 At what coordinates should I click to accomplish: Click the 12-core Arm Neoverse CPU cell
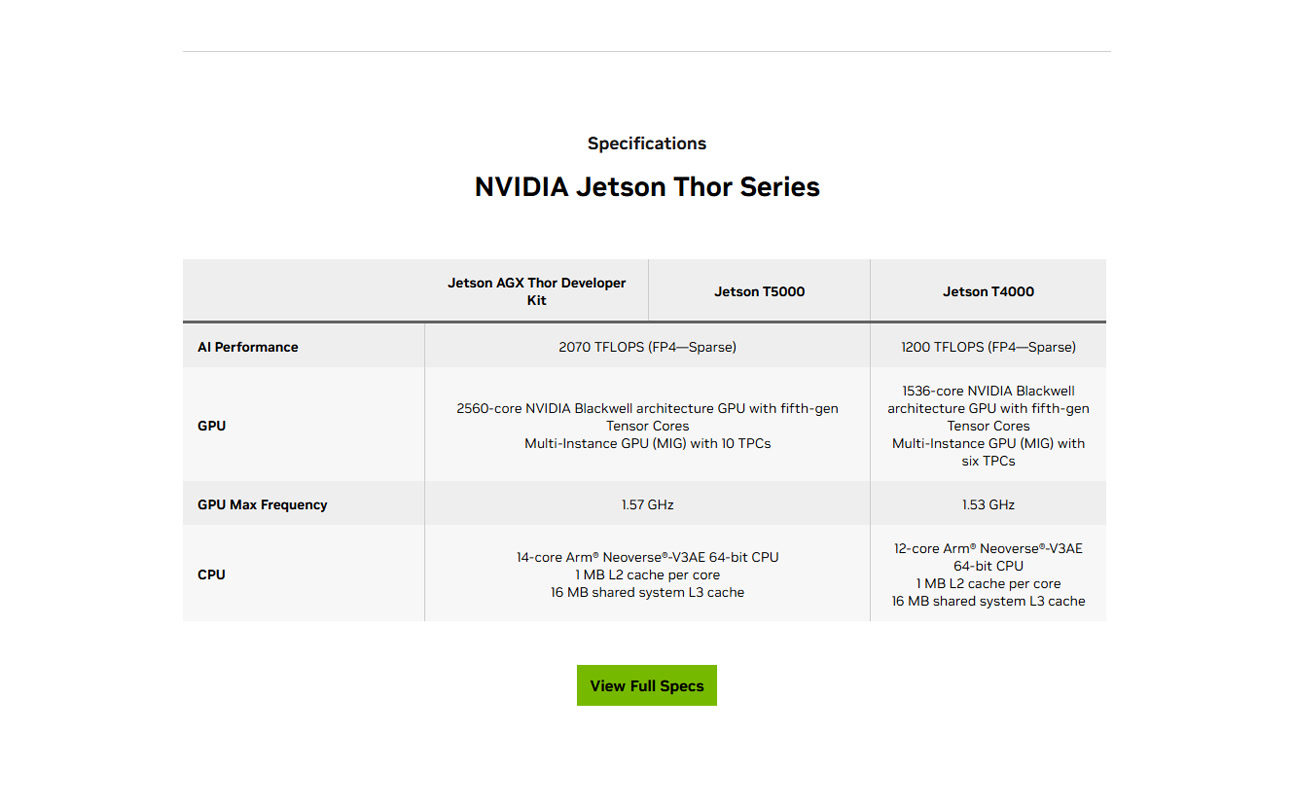click(x=988, y=575)
